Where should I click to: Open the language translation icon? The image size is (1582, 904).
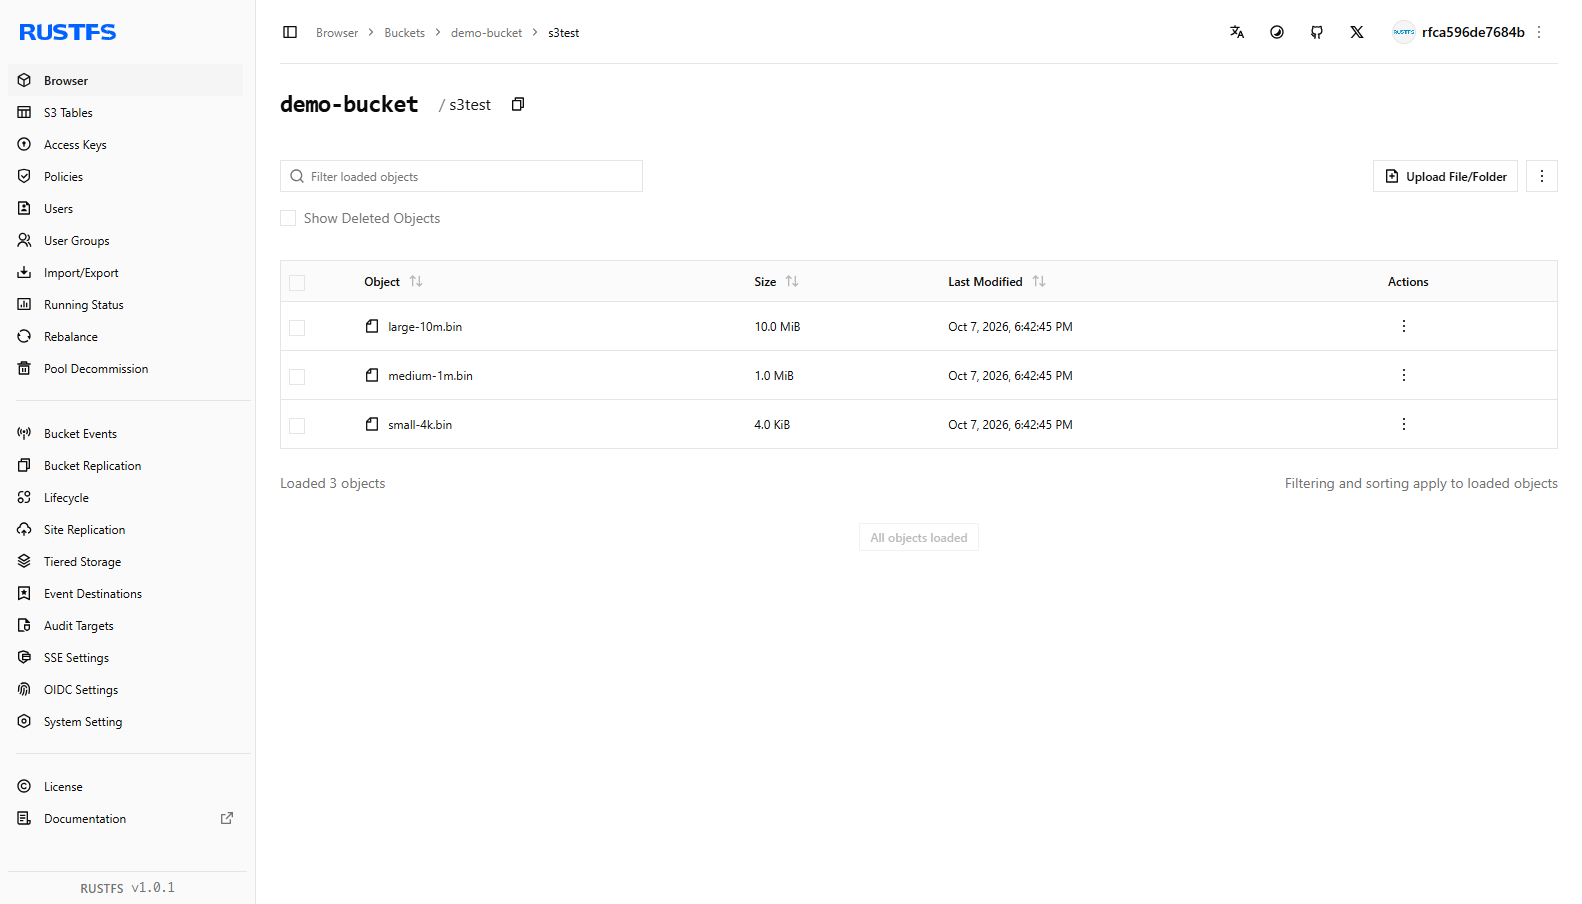click(1237, 32)
